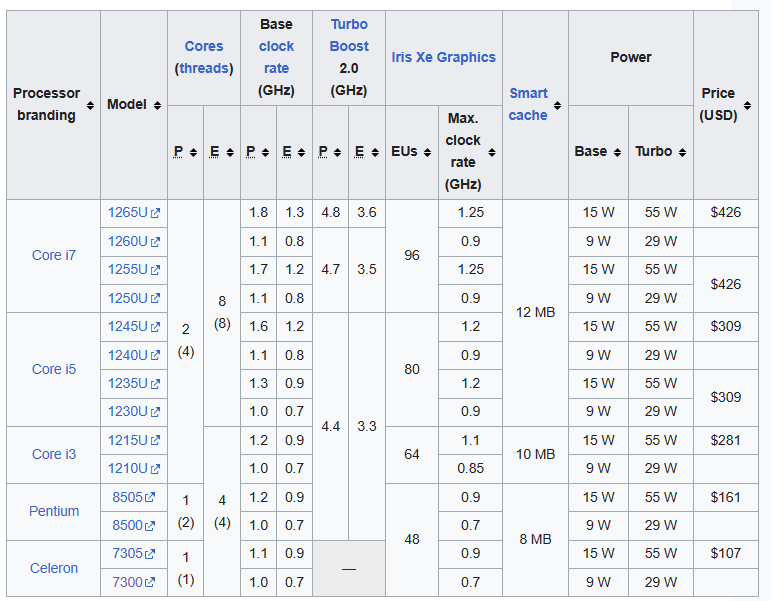Open the Turbo Boost header link
771x601 pixels.
coord(349,35)
